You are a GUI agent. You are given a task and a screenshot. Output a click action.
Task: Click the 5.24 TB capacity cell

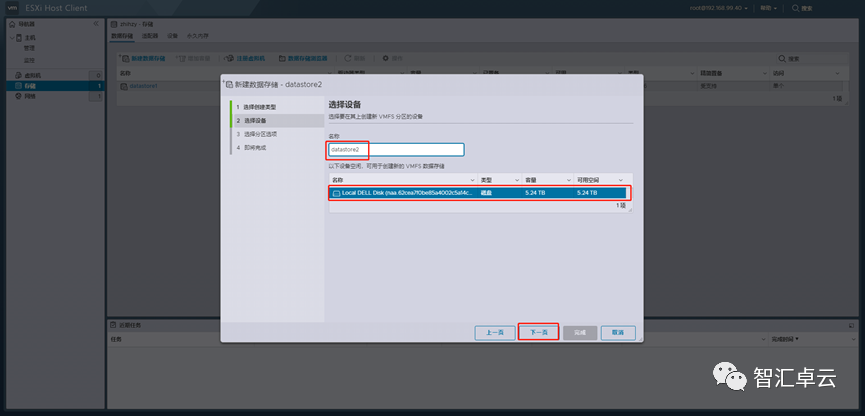[535, 193]
